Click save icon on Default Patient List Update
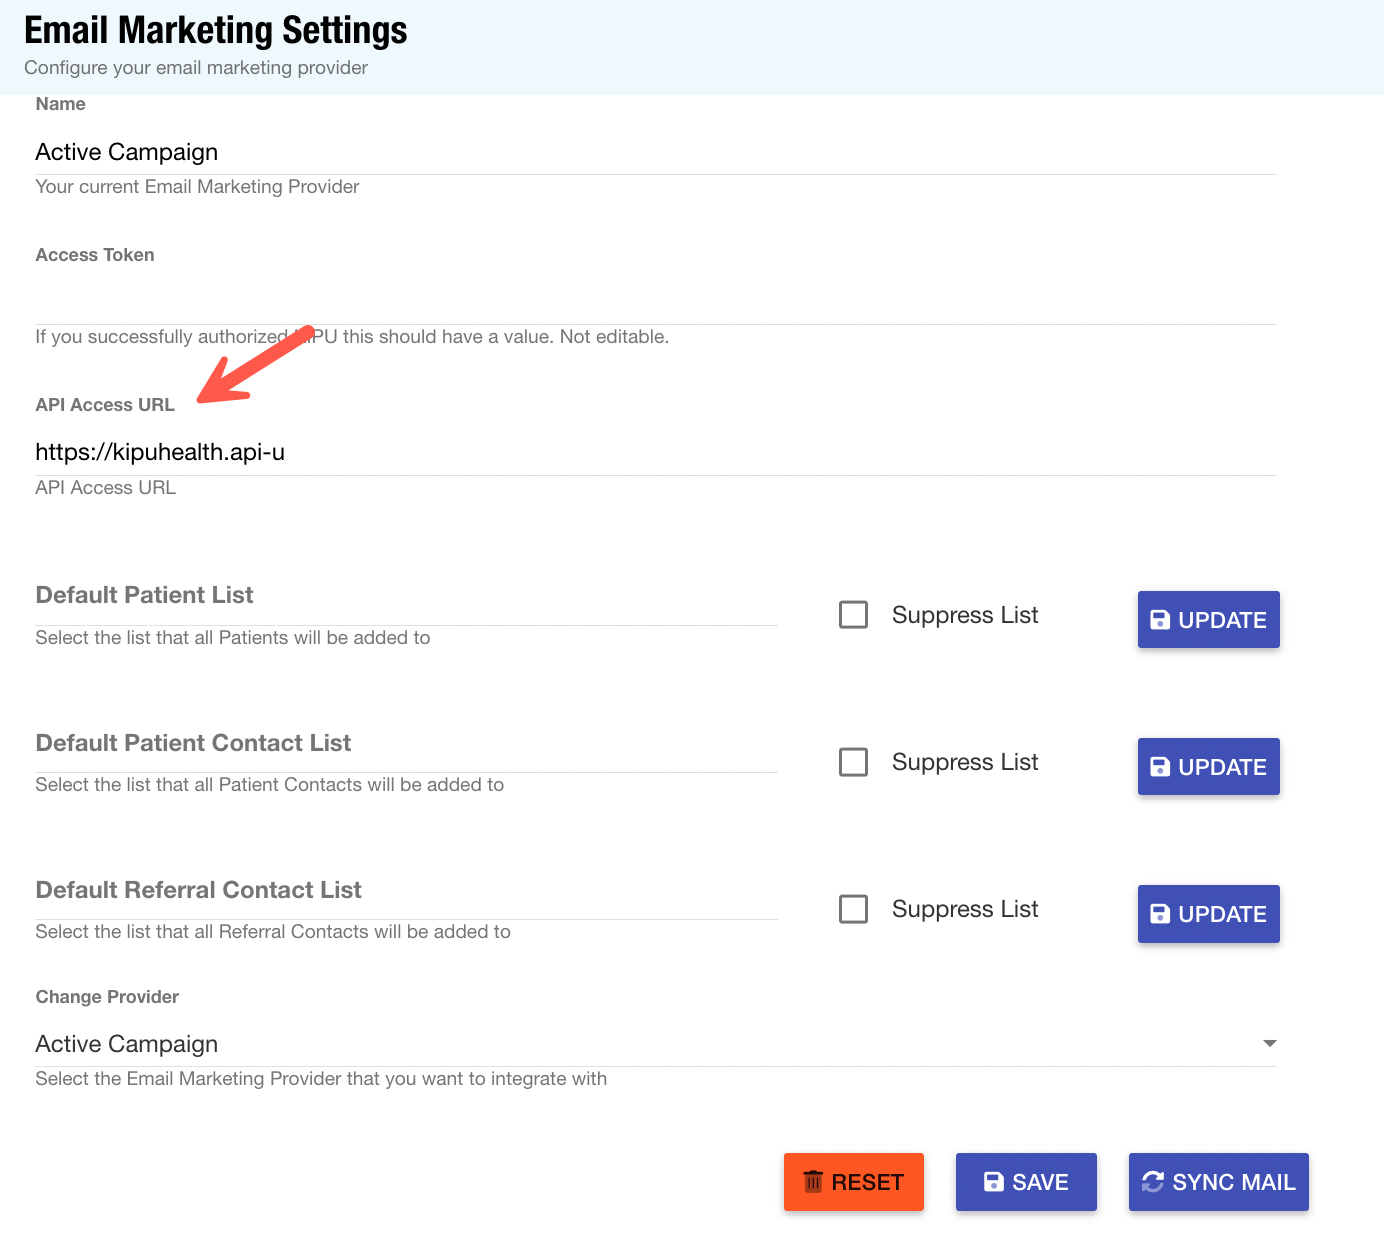The height and width of the screenshot is (1238, 1384). (x=1160, y=620)
